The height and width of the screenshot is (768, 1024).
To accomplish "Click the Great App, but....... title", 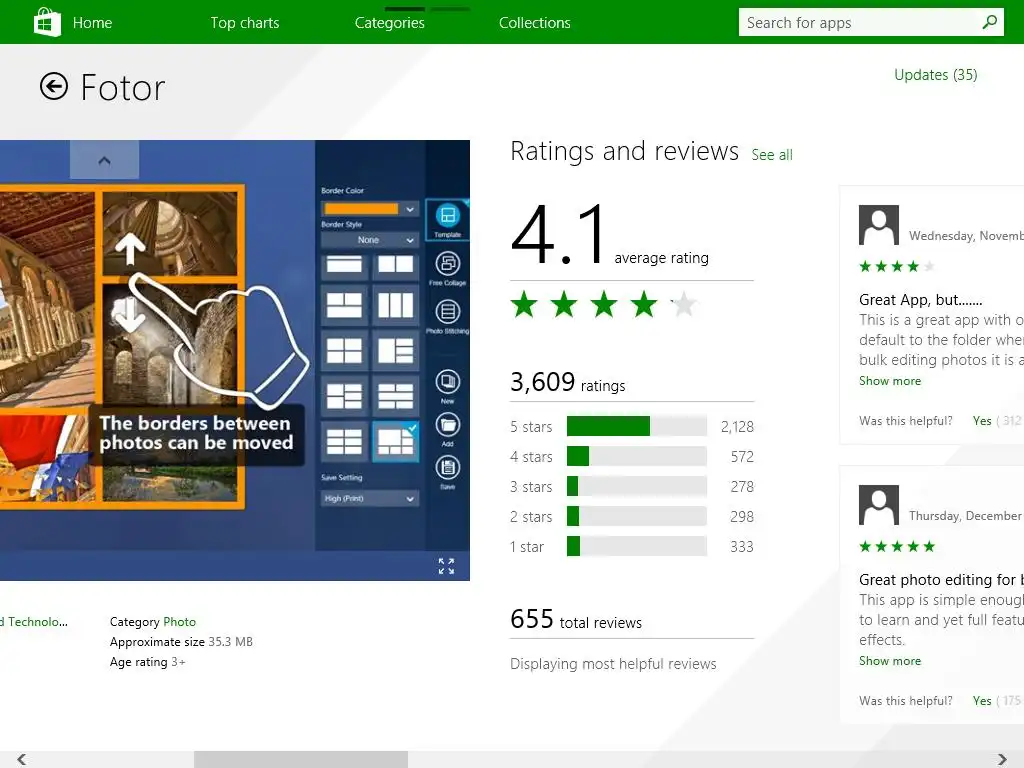I will 920,300.
